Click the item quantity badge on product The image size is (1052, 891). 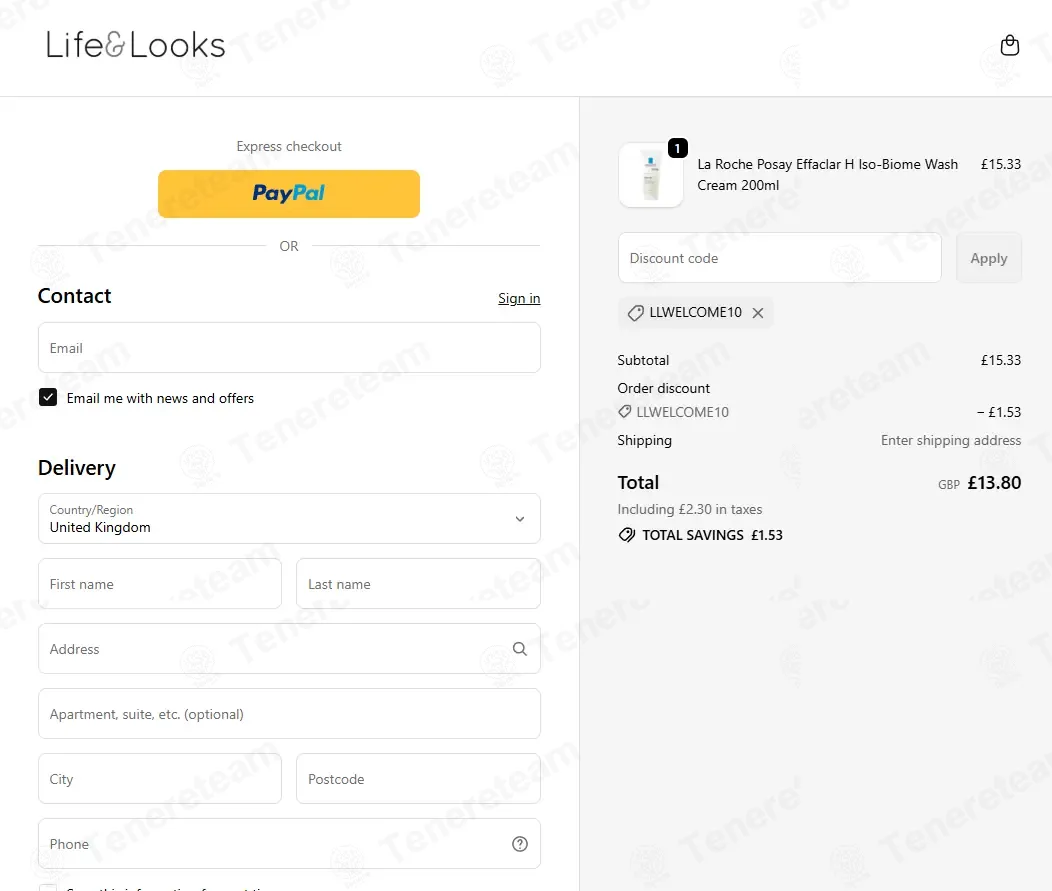678,148
